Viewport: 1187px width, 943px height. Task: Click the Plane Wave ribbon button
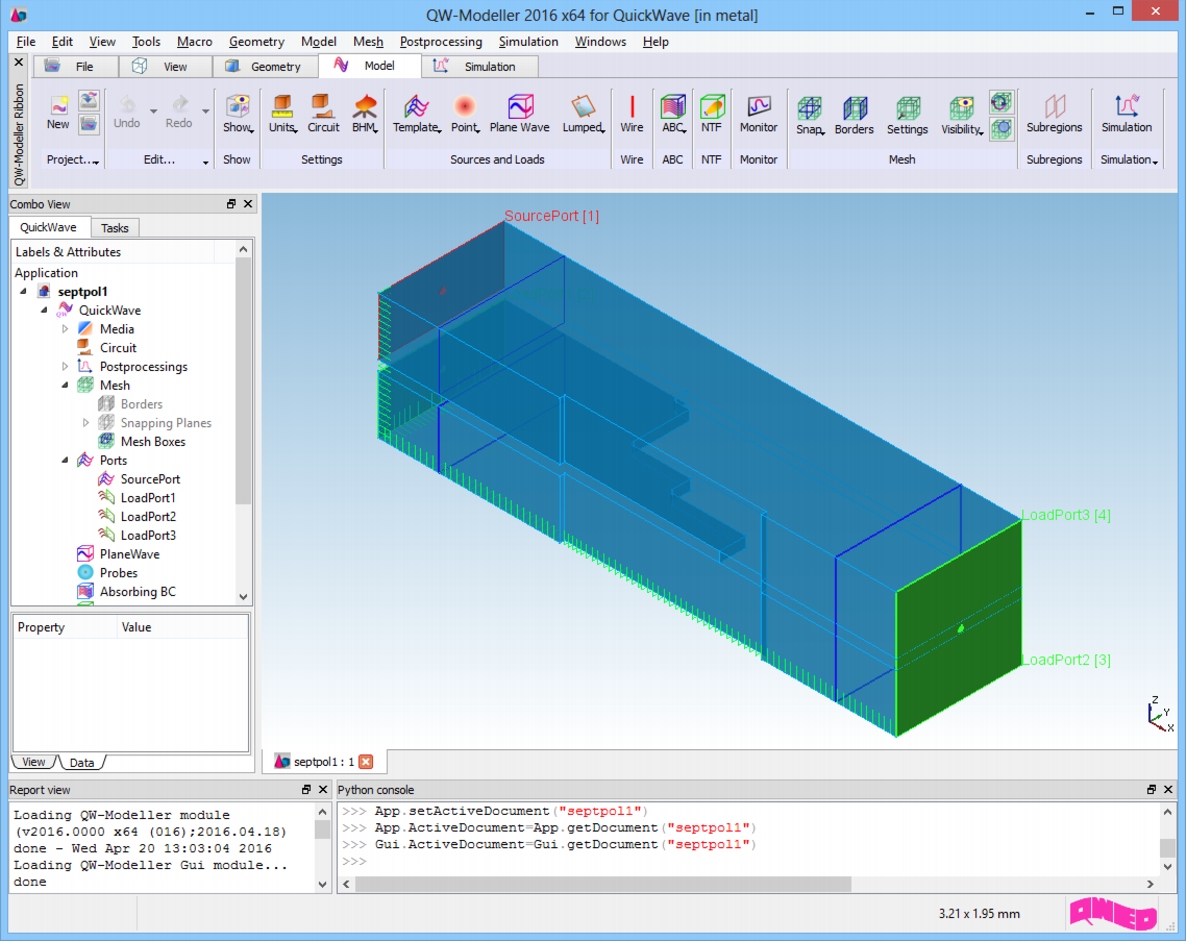click(519, 114)
